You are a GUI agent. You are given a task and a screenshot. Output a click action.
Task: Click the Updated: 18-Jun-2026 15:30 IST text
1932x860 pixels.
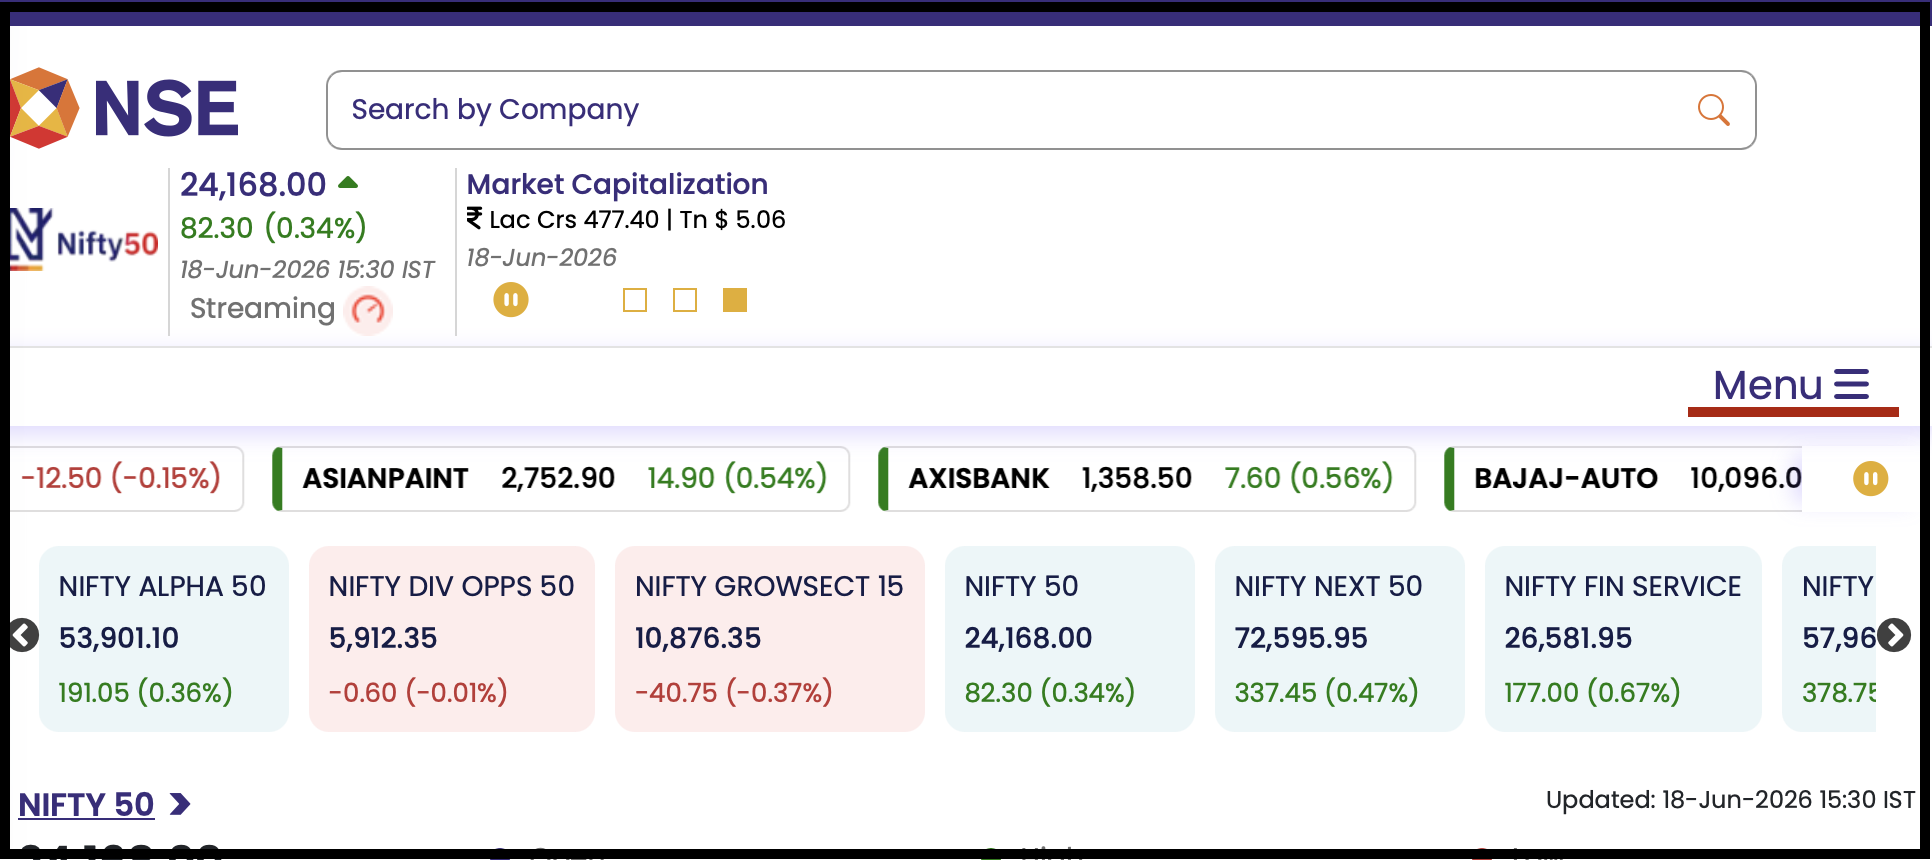coord(1730,800)
